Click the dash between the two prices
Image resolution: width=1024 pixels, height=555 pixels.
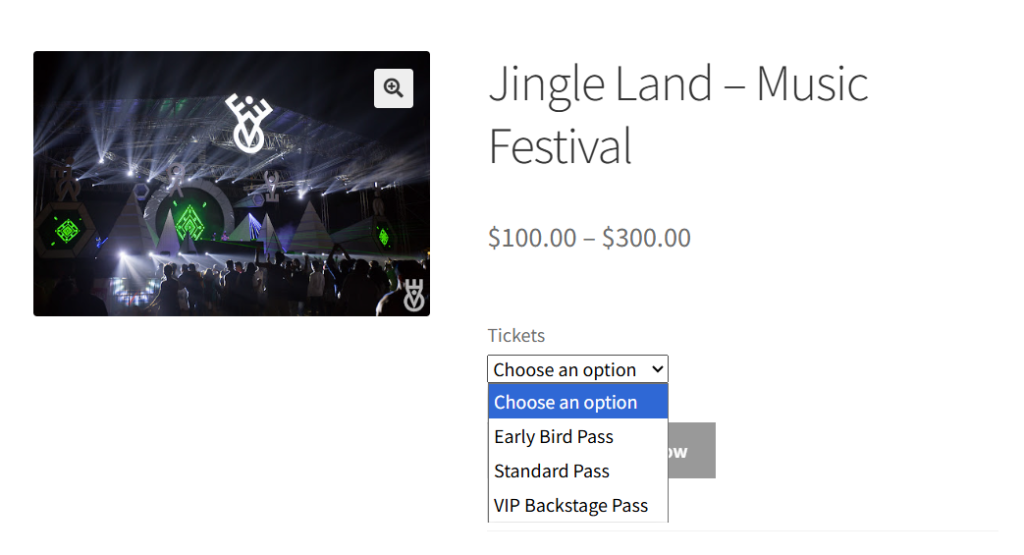click(x=589, y=238)
